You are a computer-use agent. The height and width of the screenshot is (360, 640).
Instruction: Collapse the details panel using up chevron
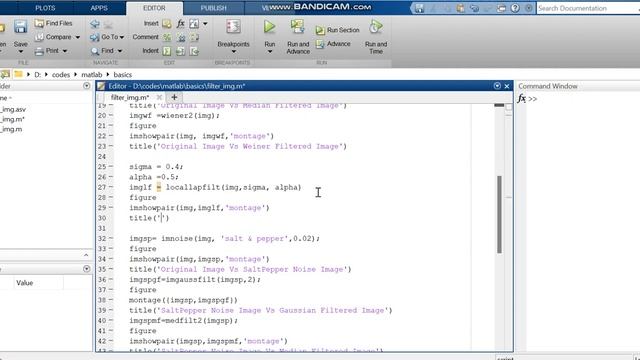coord(86,255)
